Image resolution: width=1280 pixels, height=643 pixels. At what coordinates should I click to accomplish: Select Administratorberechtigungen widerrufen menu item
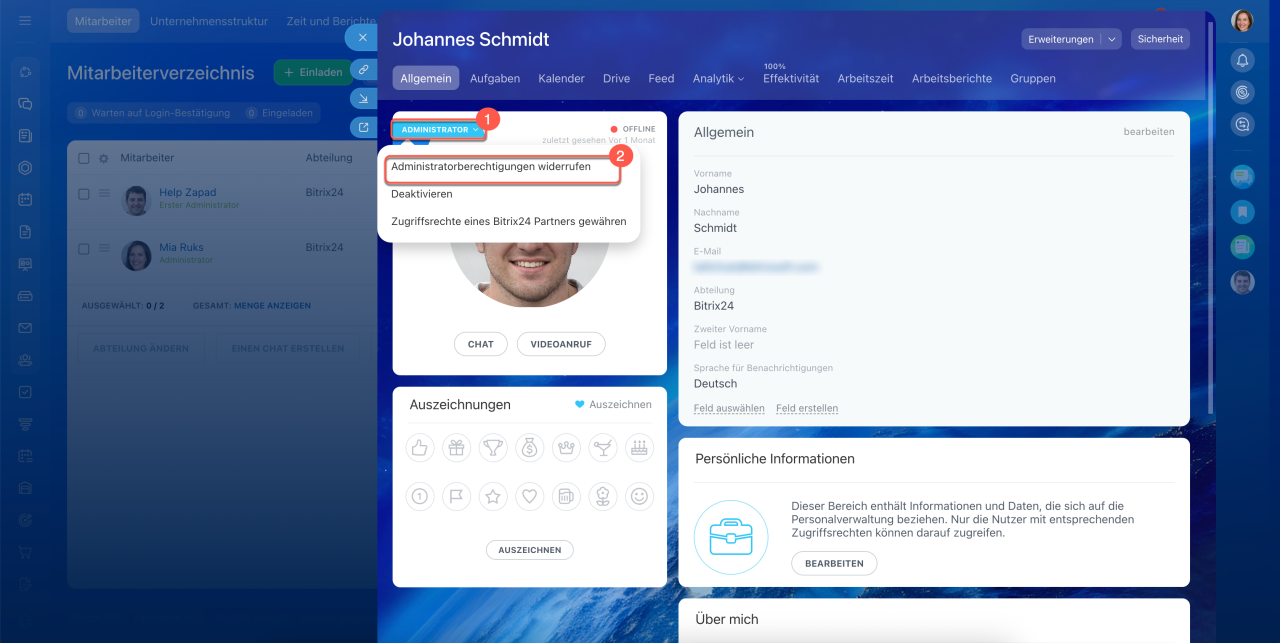490,167
